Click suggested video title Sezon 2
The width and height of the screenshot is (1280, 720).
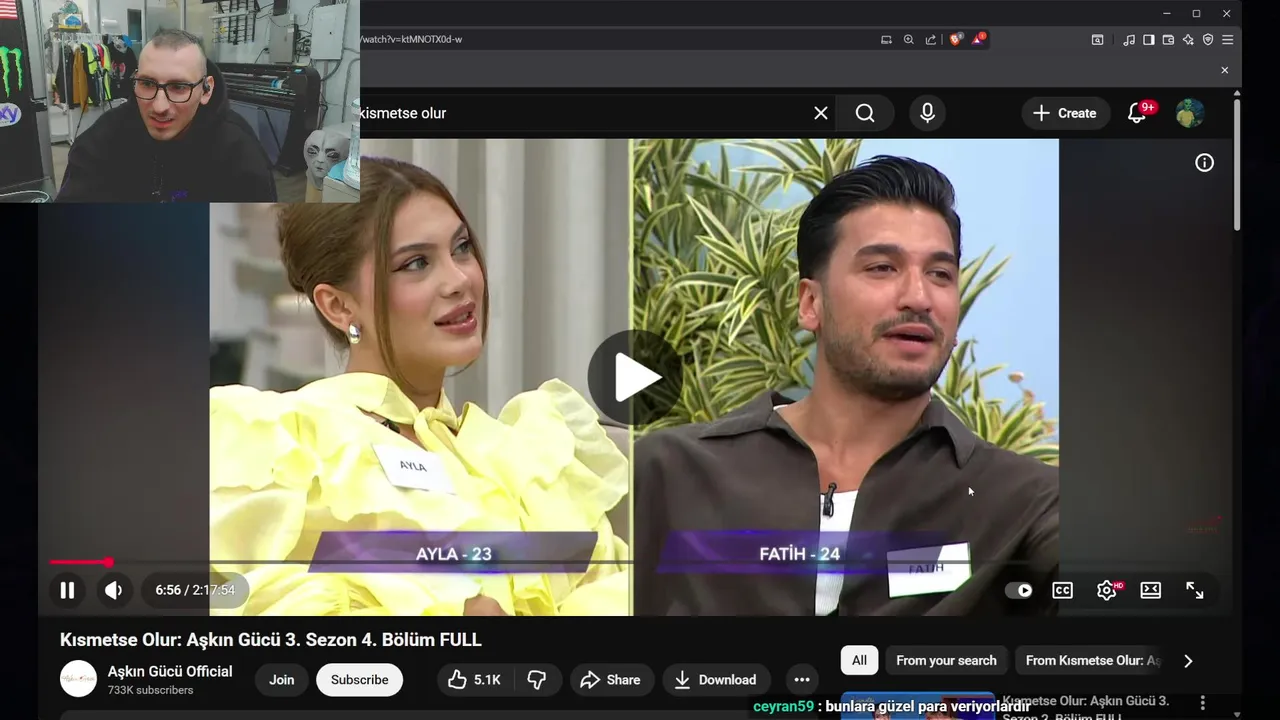click(1086, 708)
